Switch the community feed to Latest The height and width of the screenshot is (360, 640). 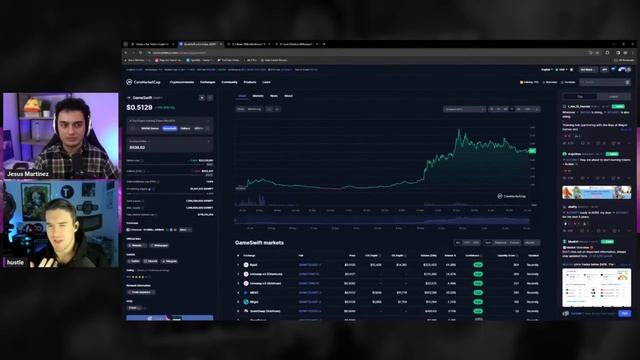click(613, 96)
